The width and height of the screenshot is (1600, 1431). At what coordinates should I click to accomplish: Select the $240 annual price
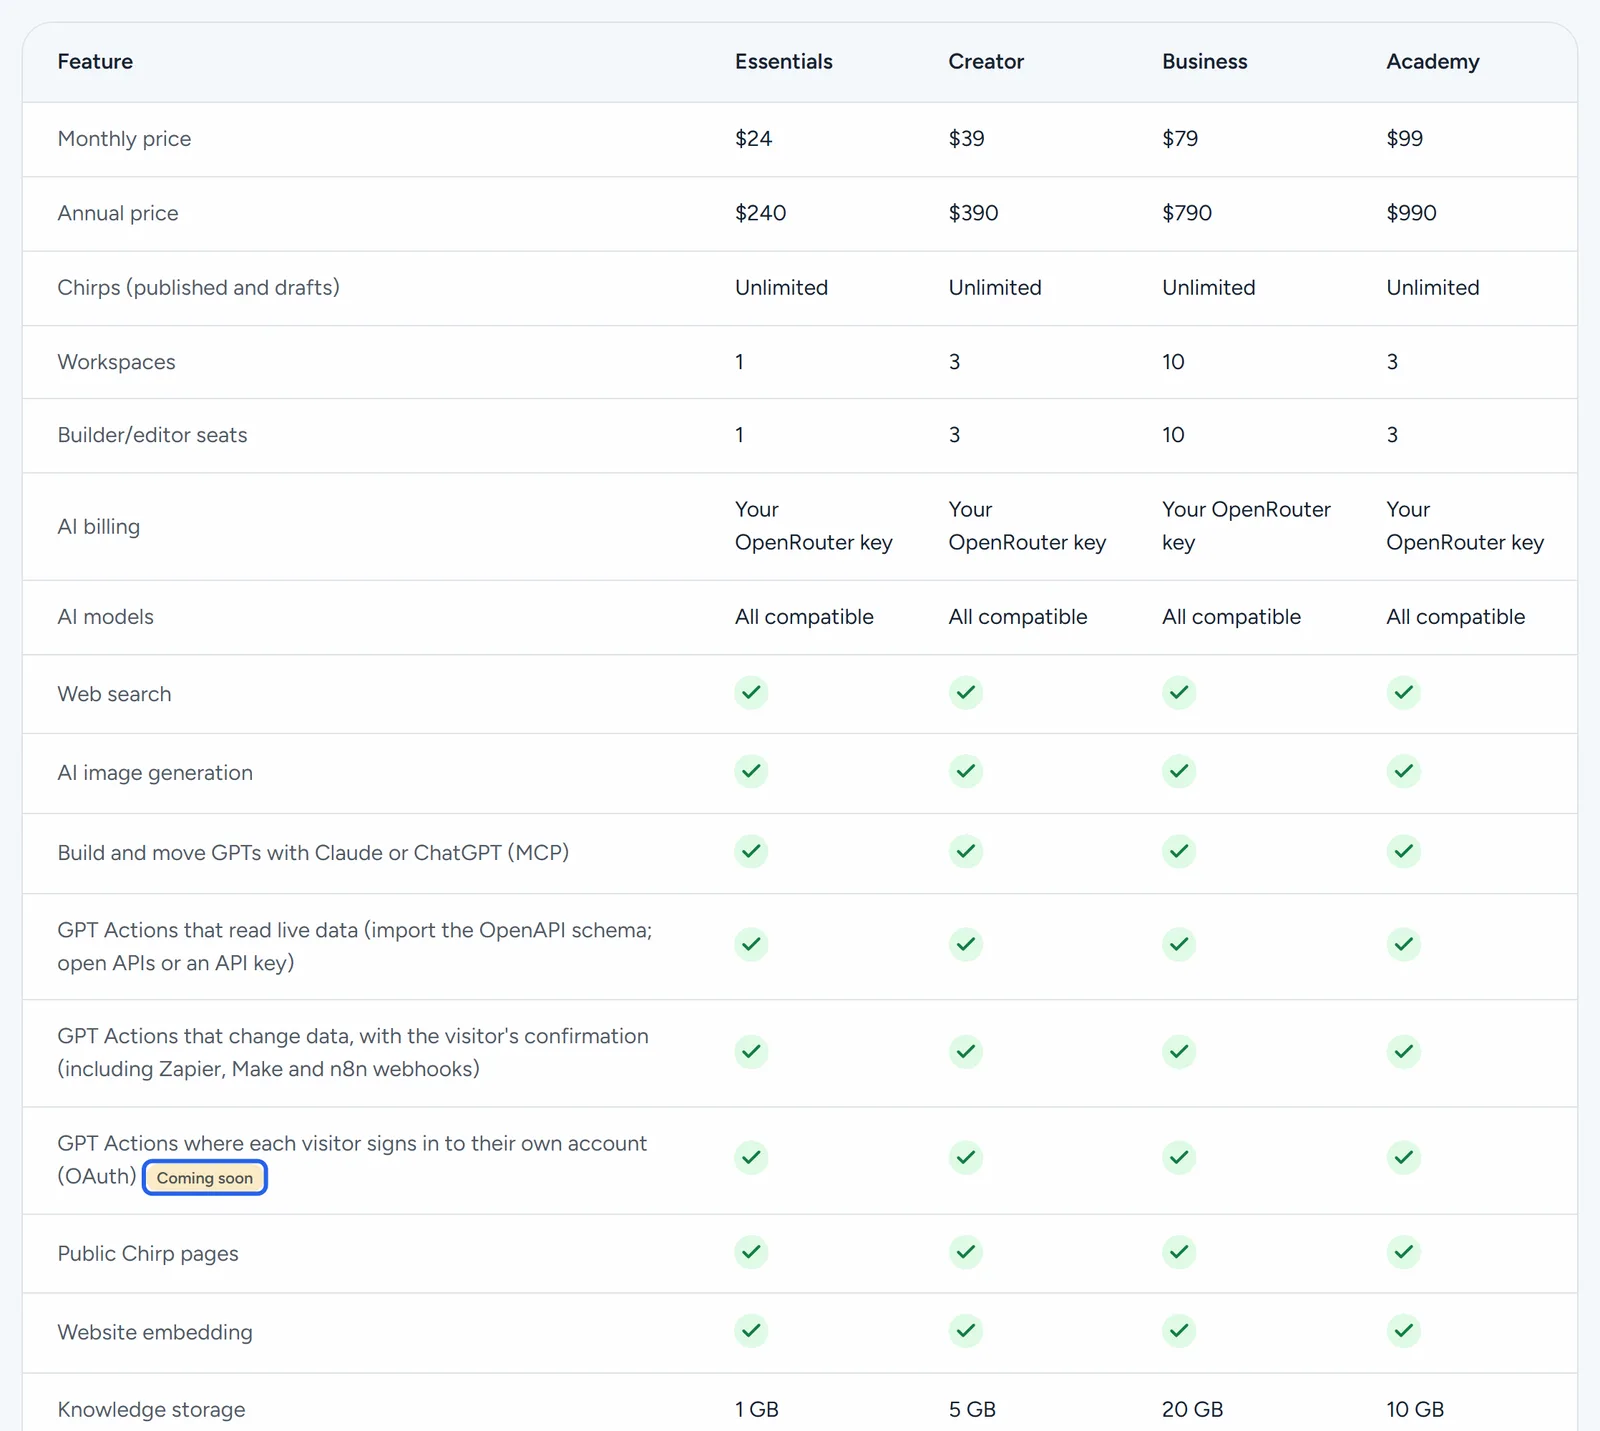[x=760, y=213]
